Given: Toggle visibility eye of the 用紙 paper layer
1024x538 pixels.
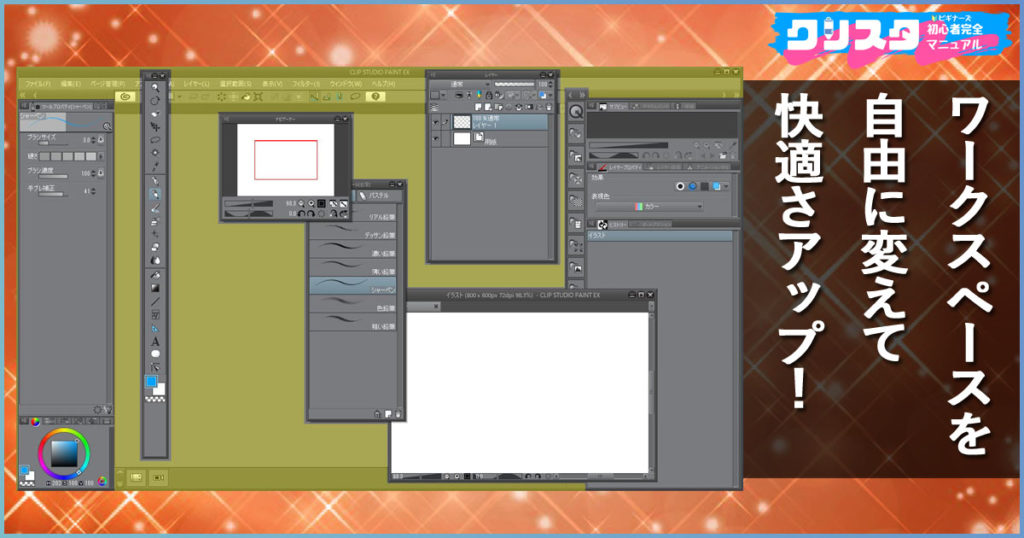Looking at the screenshot, I should (436, 138).
